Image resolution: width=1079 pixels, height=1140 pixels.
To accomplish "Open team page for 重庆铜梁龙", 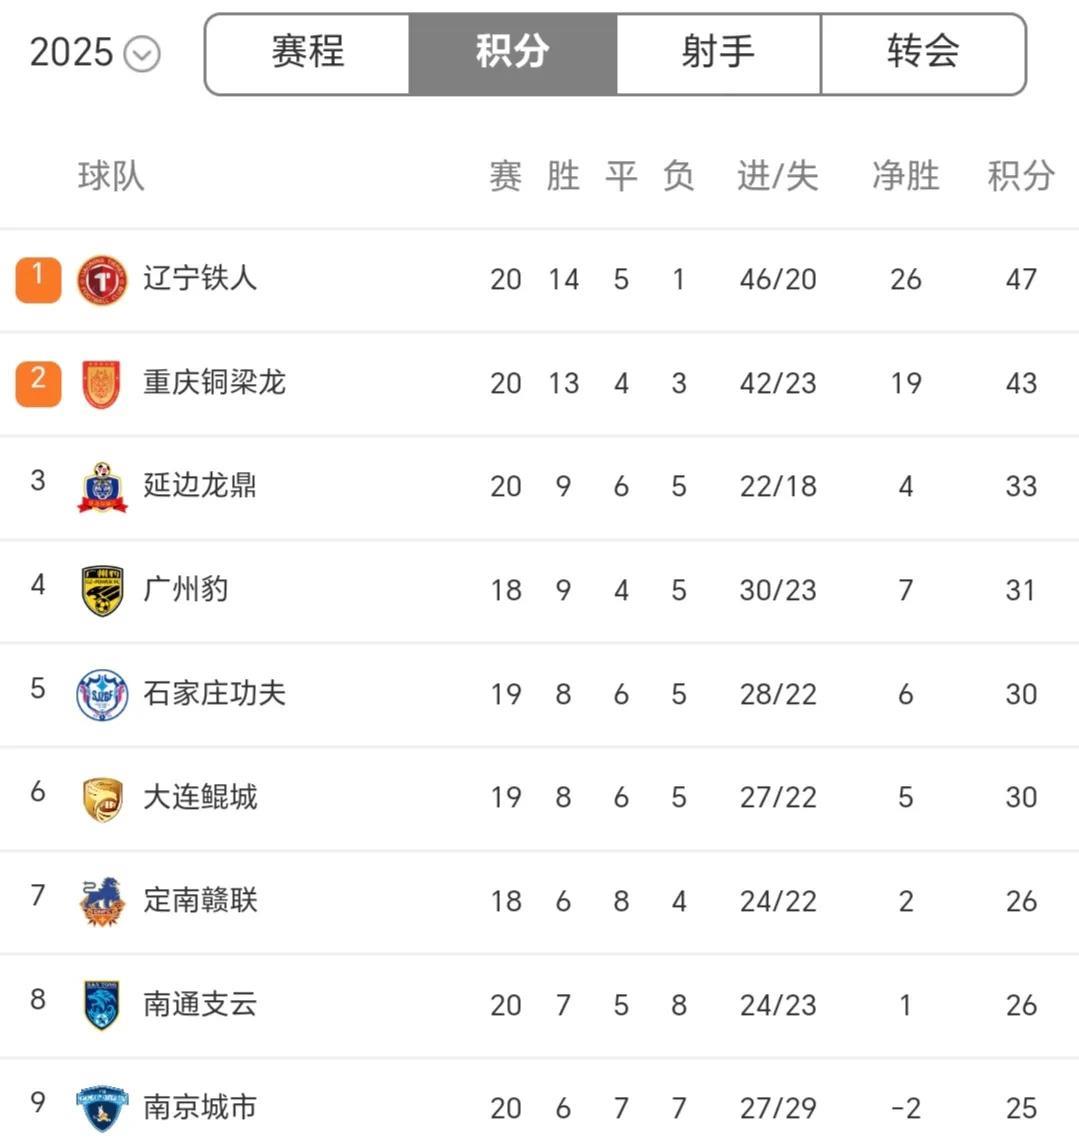I will [x=214, y=382].
